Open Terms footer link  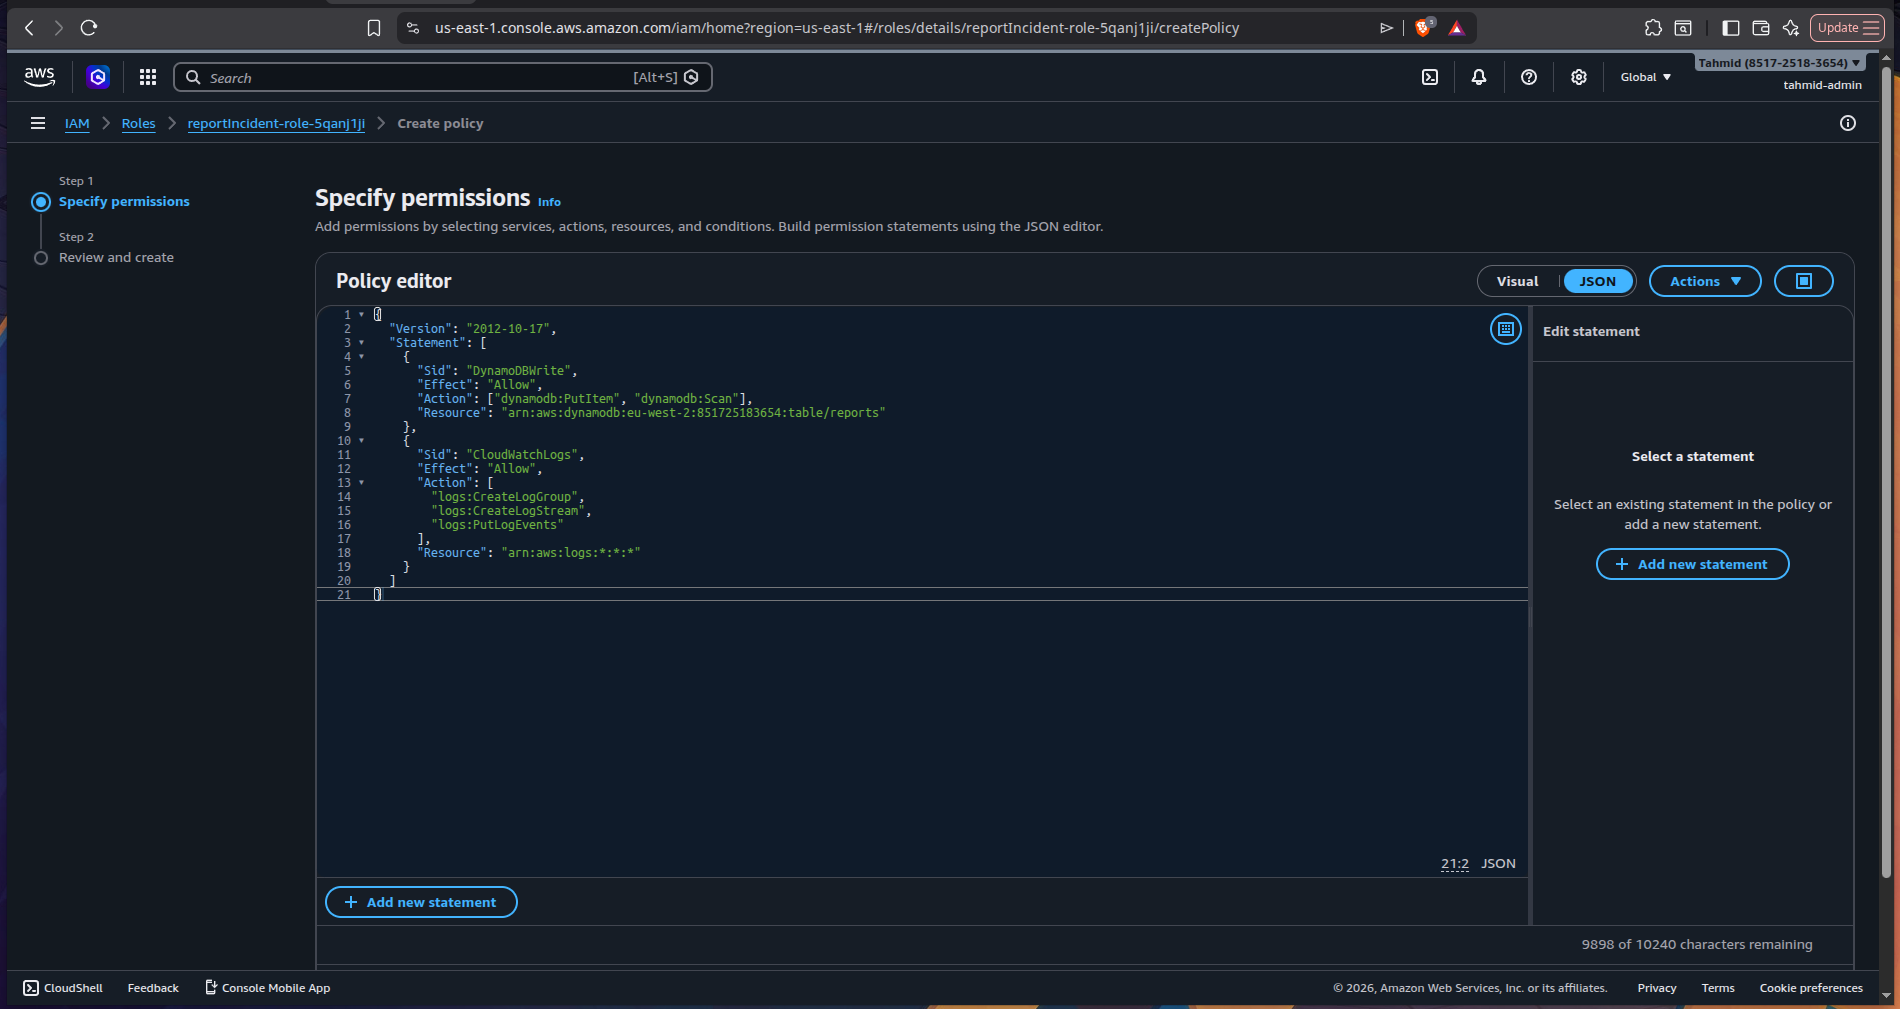tap(1718, 988)
